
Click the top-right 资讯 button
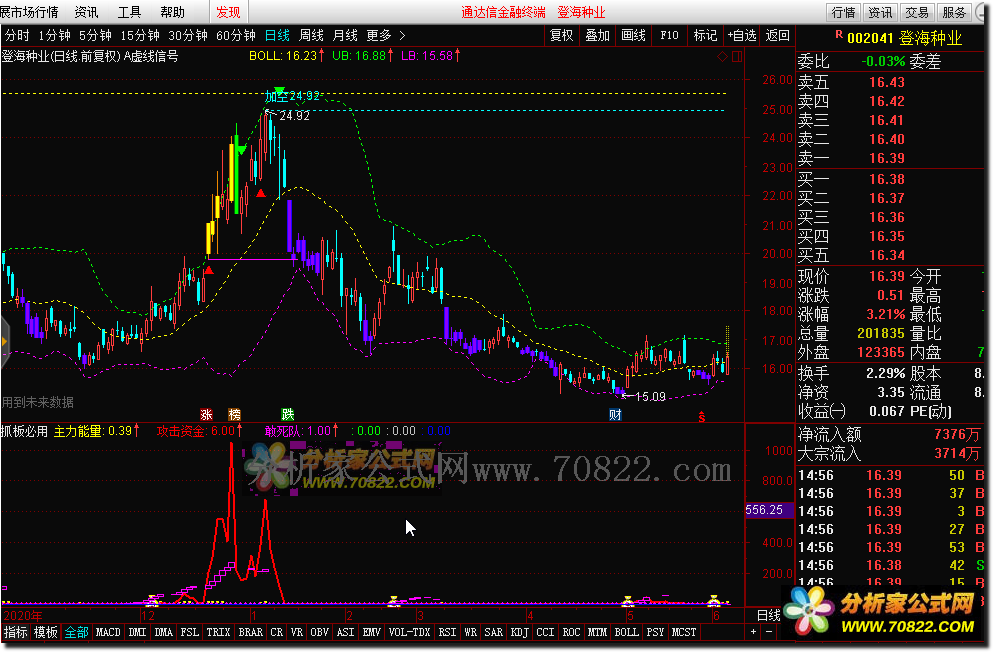coord(880,12)
